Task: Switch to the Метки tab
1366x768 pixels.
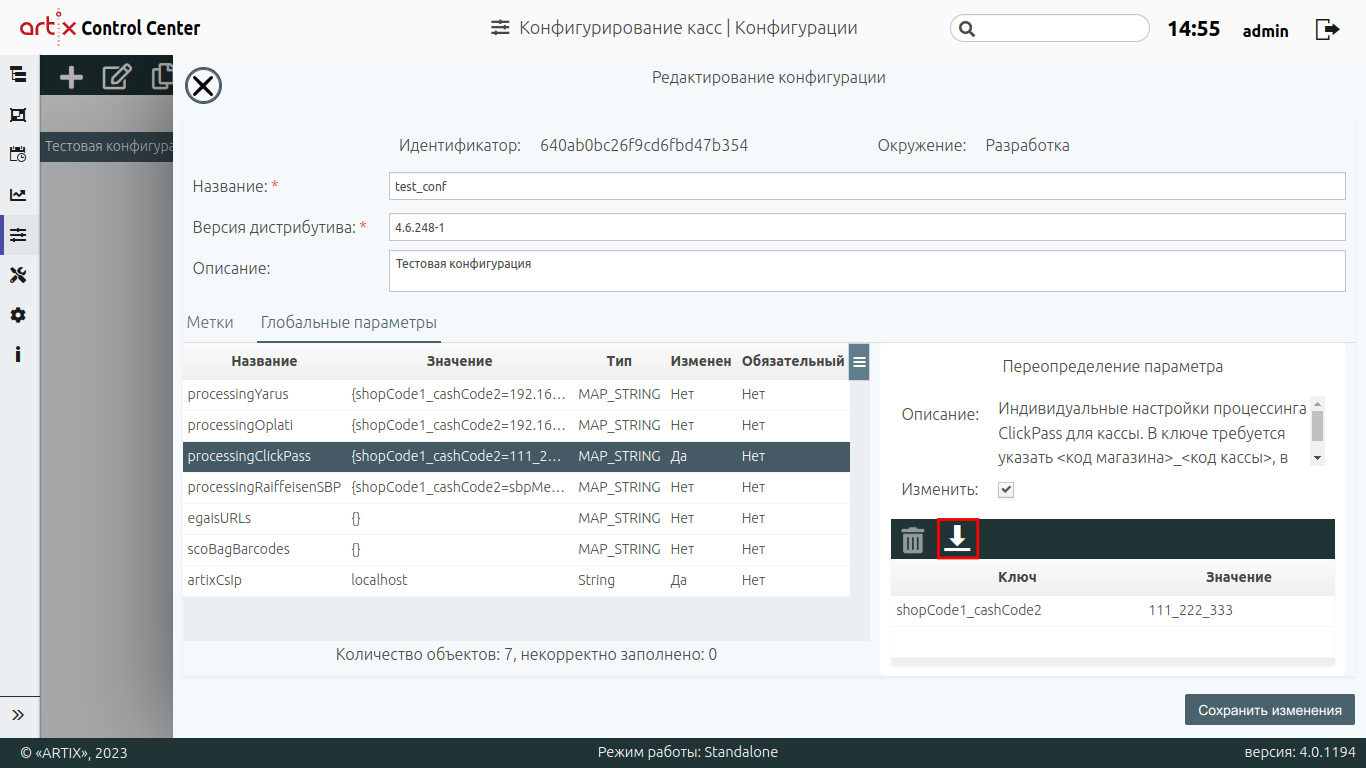Action: 210,322
